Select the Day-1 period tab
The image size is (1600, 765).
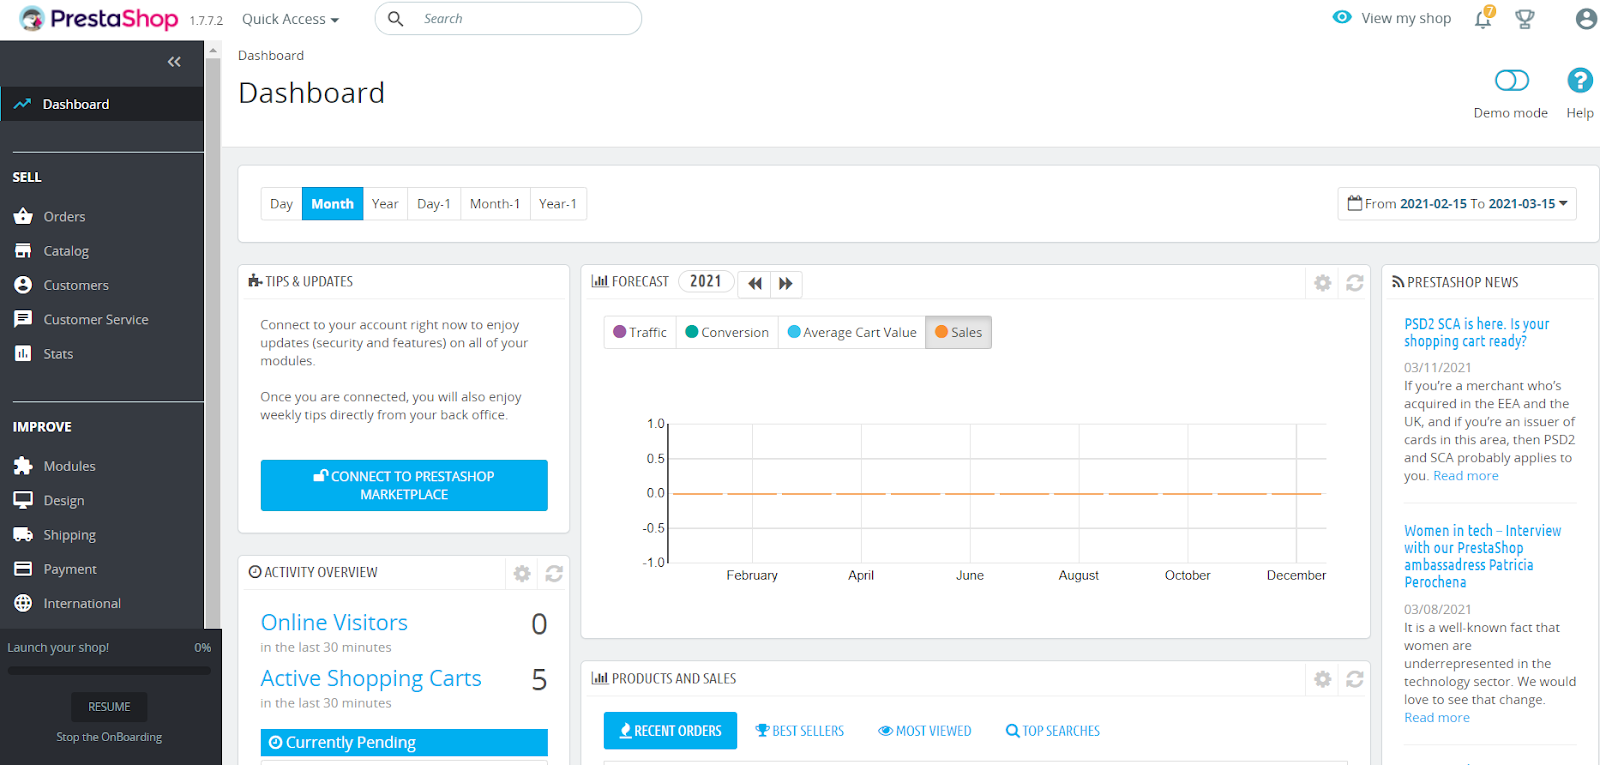point(434,204)
